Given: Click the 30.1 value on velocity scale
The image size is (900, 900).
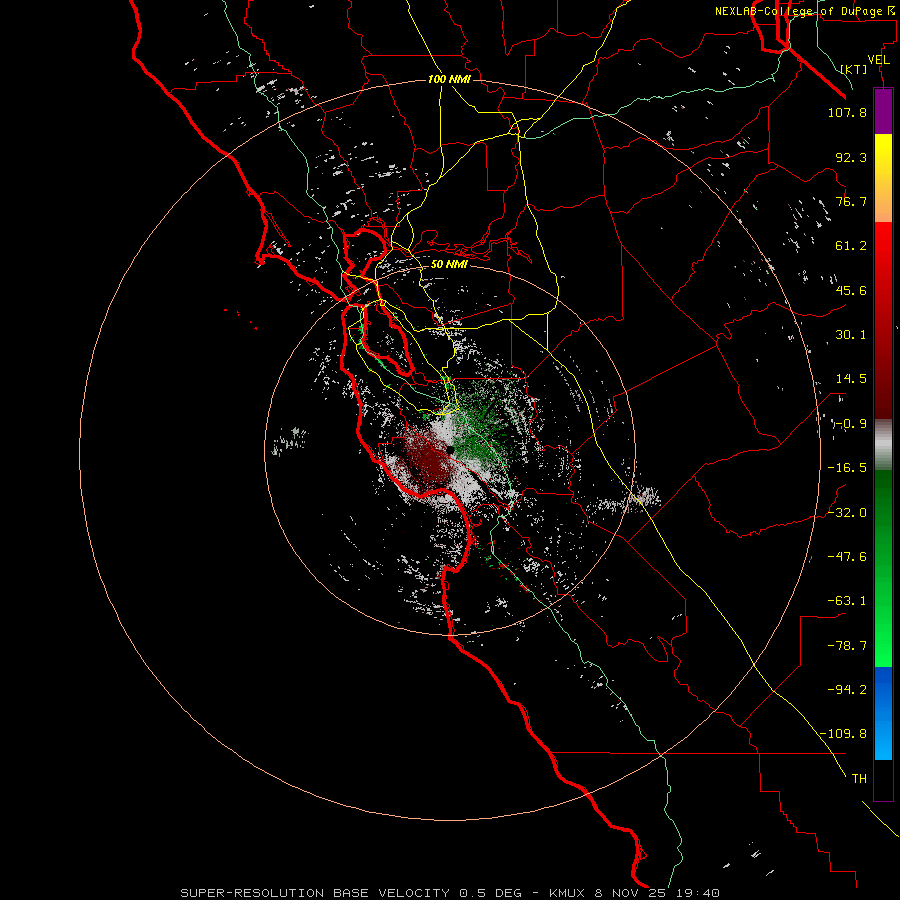Looking at the screenshot, I should pyautogui.click(x=851, y=335).
